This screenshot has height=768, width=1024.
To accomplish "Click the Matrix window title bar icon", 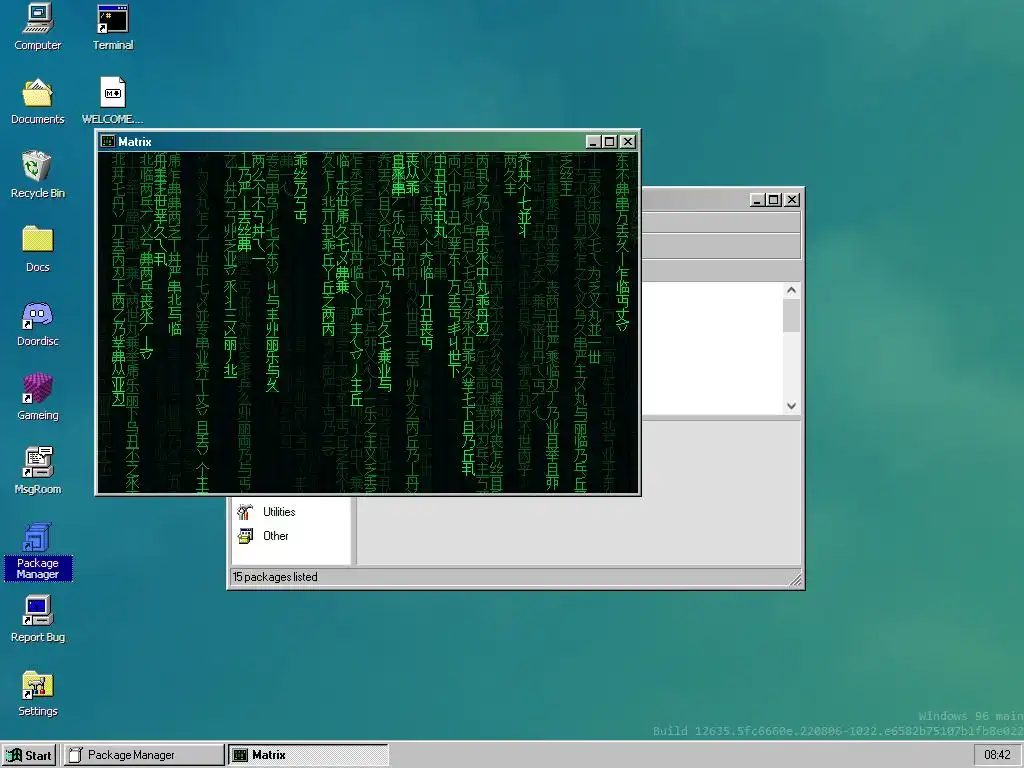I will tap(108, 142).
